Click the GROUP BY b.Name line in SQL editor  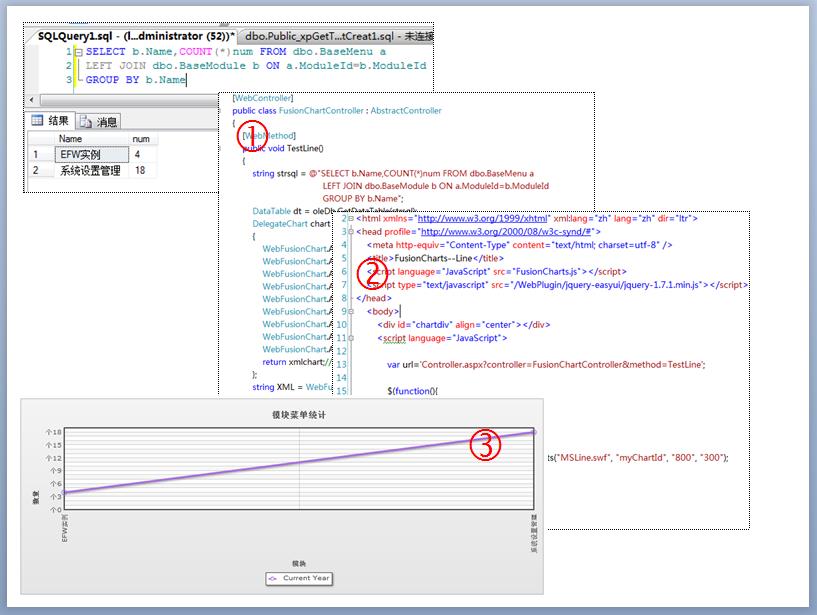click(135, 80)
